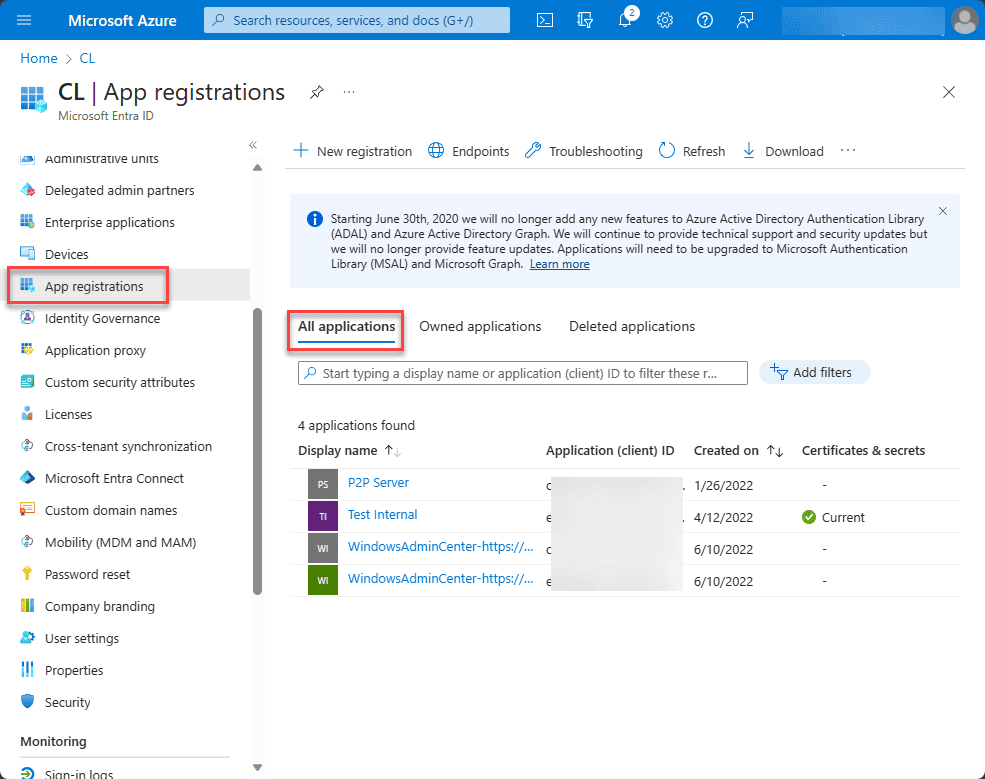Open the Directories and subscriptions filter icon
The image size is (985, 779).
(x=585, y=20)
